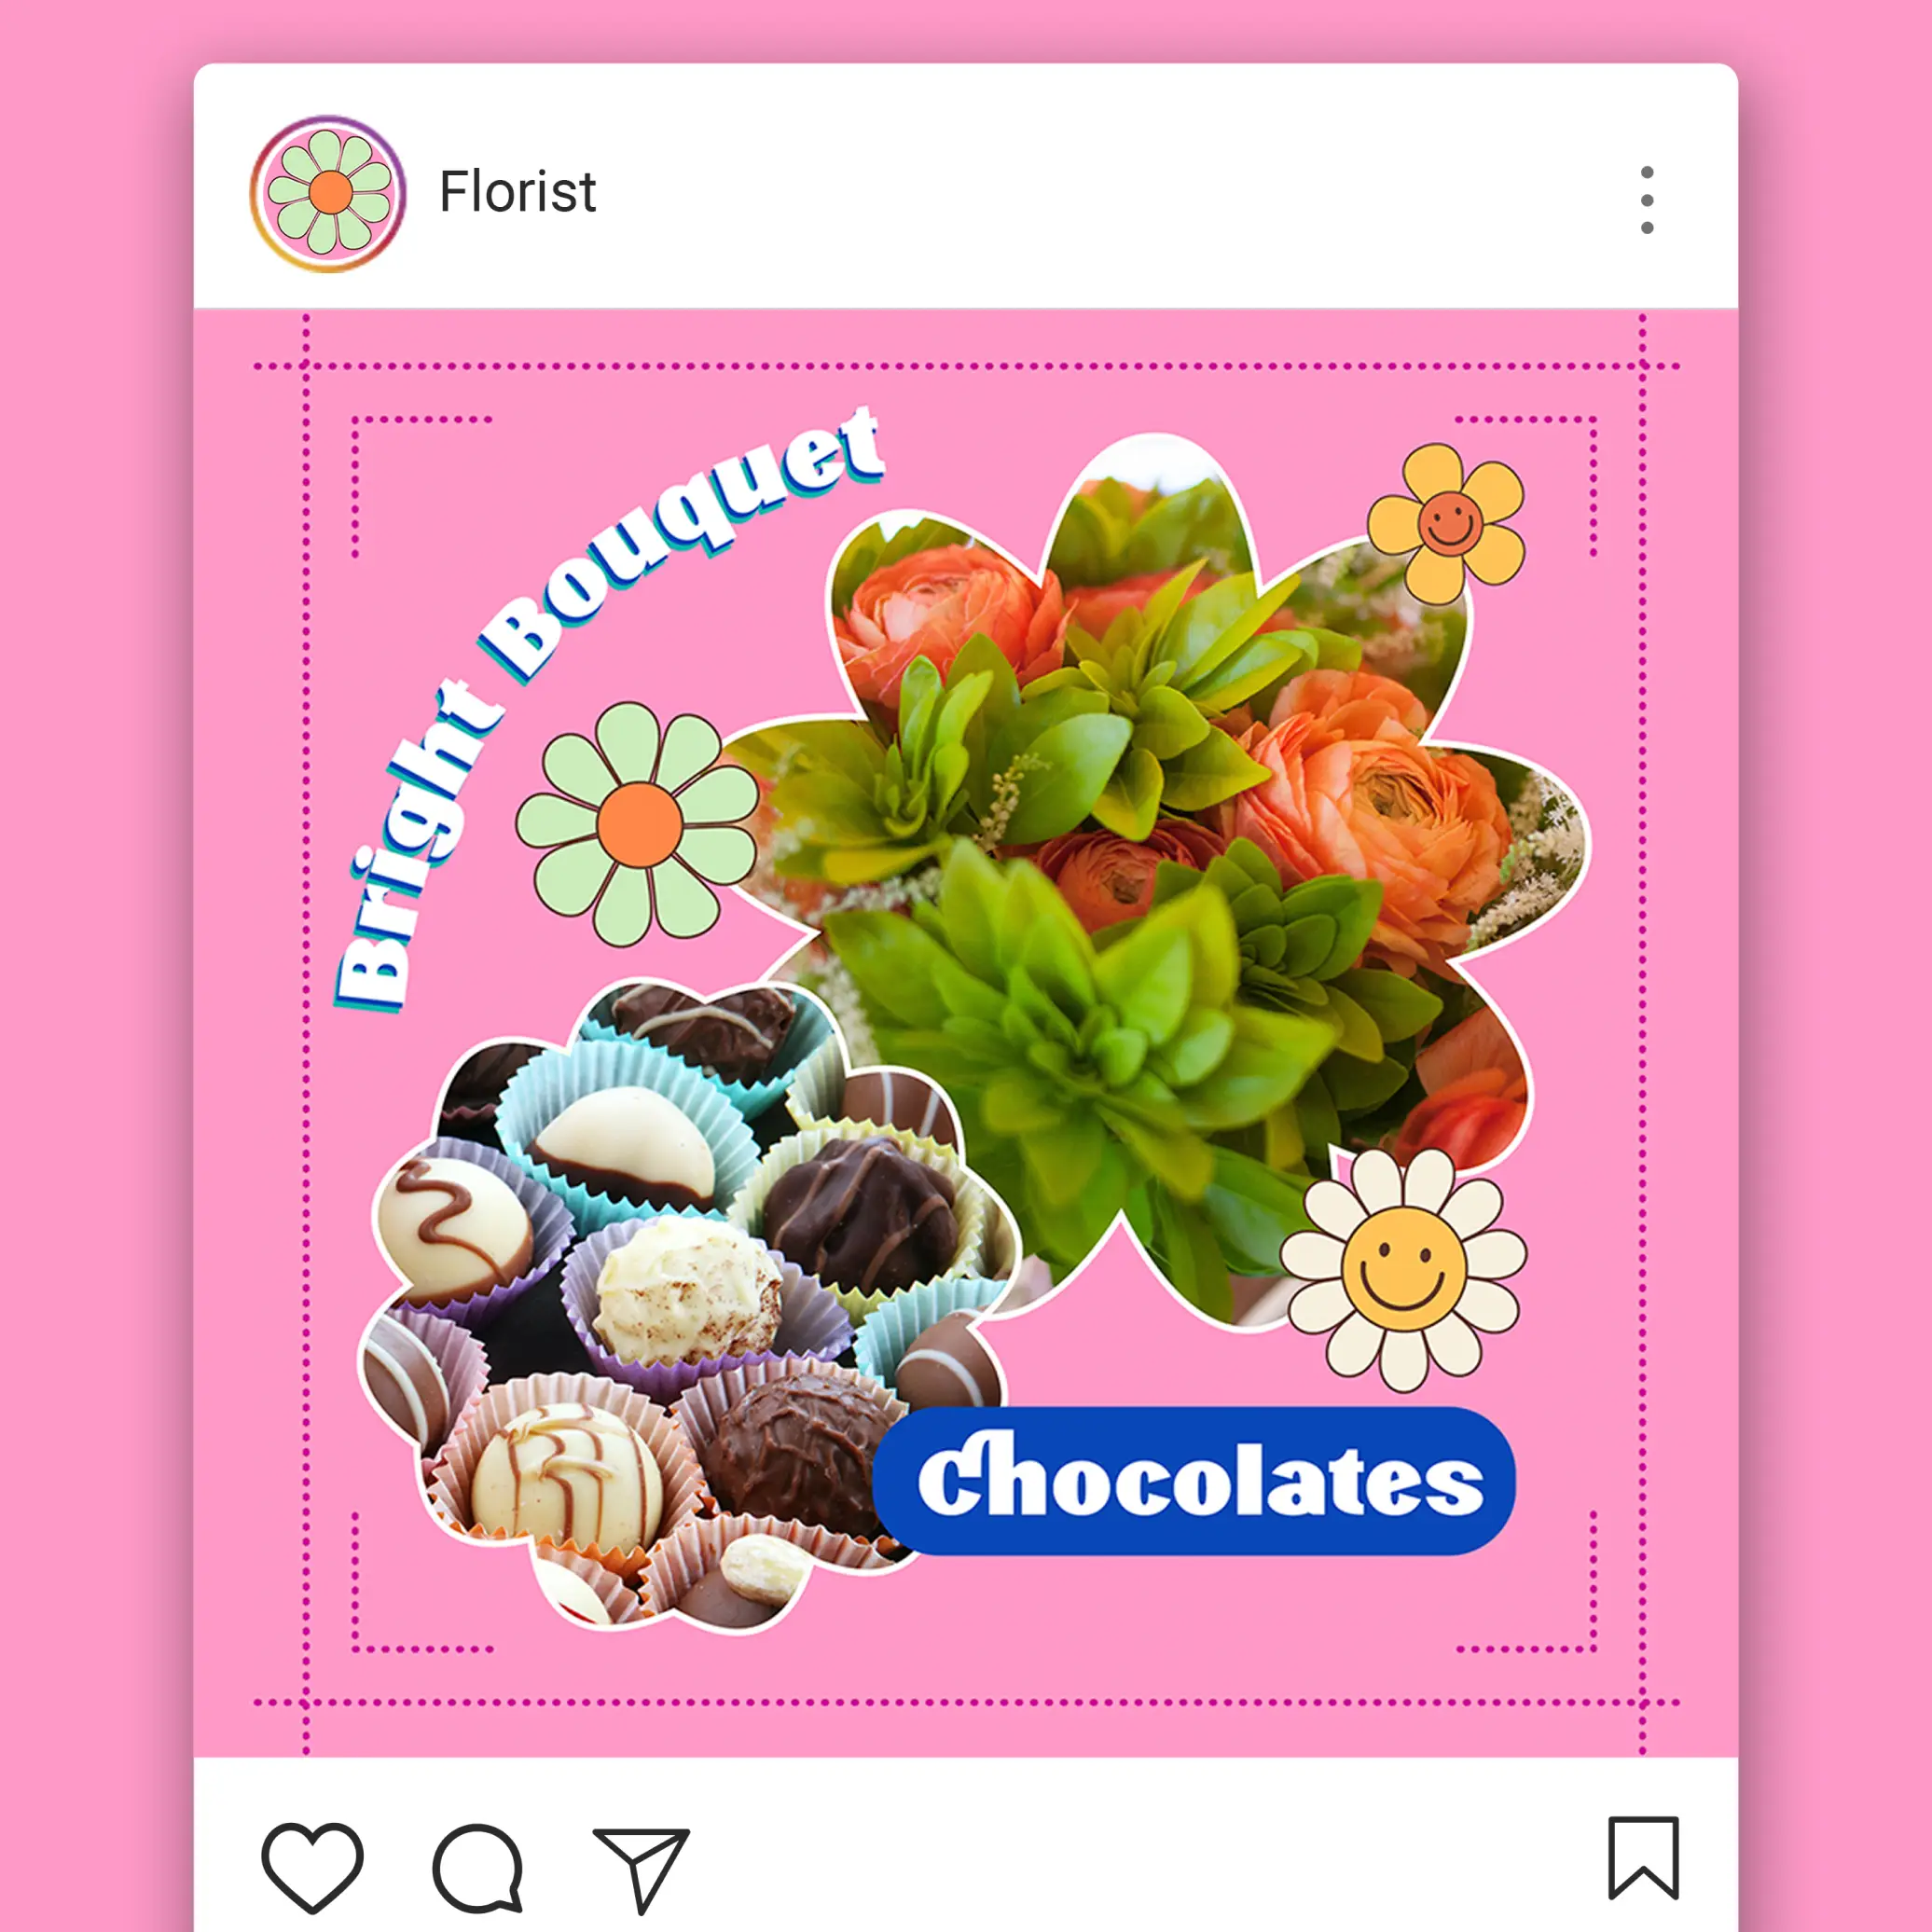Select the cream smiley daisy sticker
The image size is (1932, 1932).
pyautogui.click(x=1403, y=1270)
